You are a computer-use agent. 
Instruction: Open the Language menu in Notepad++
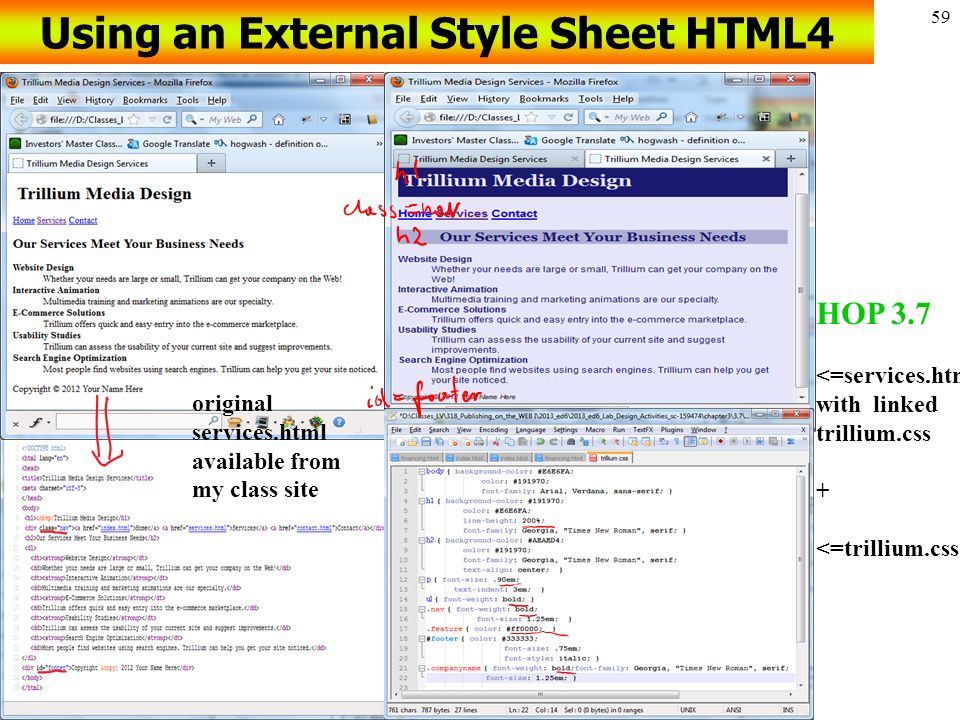530,430
